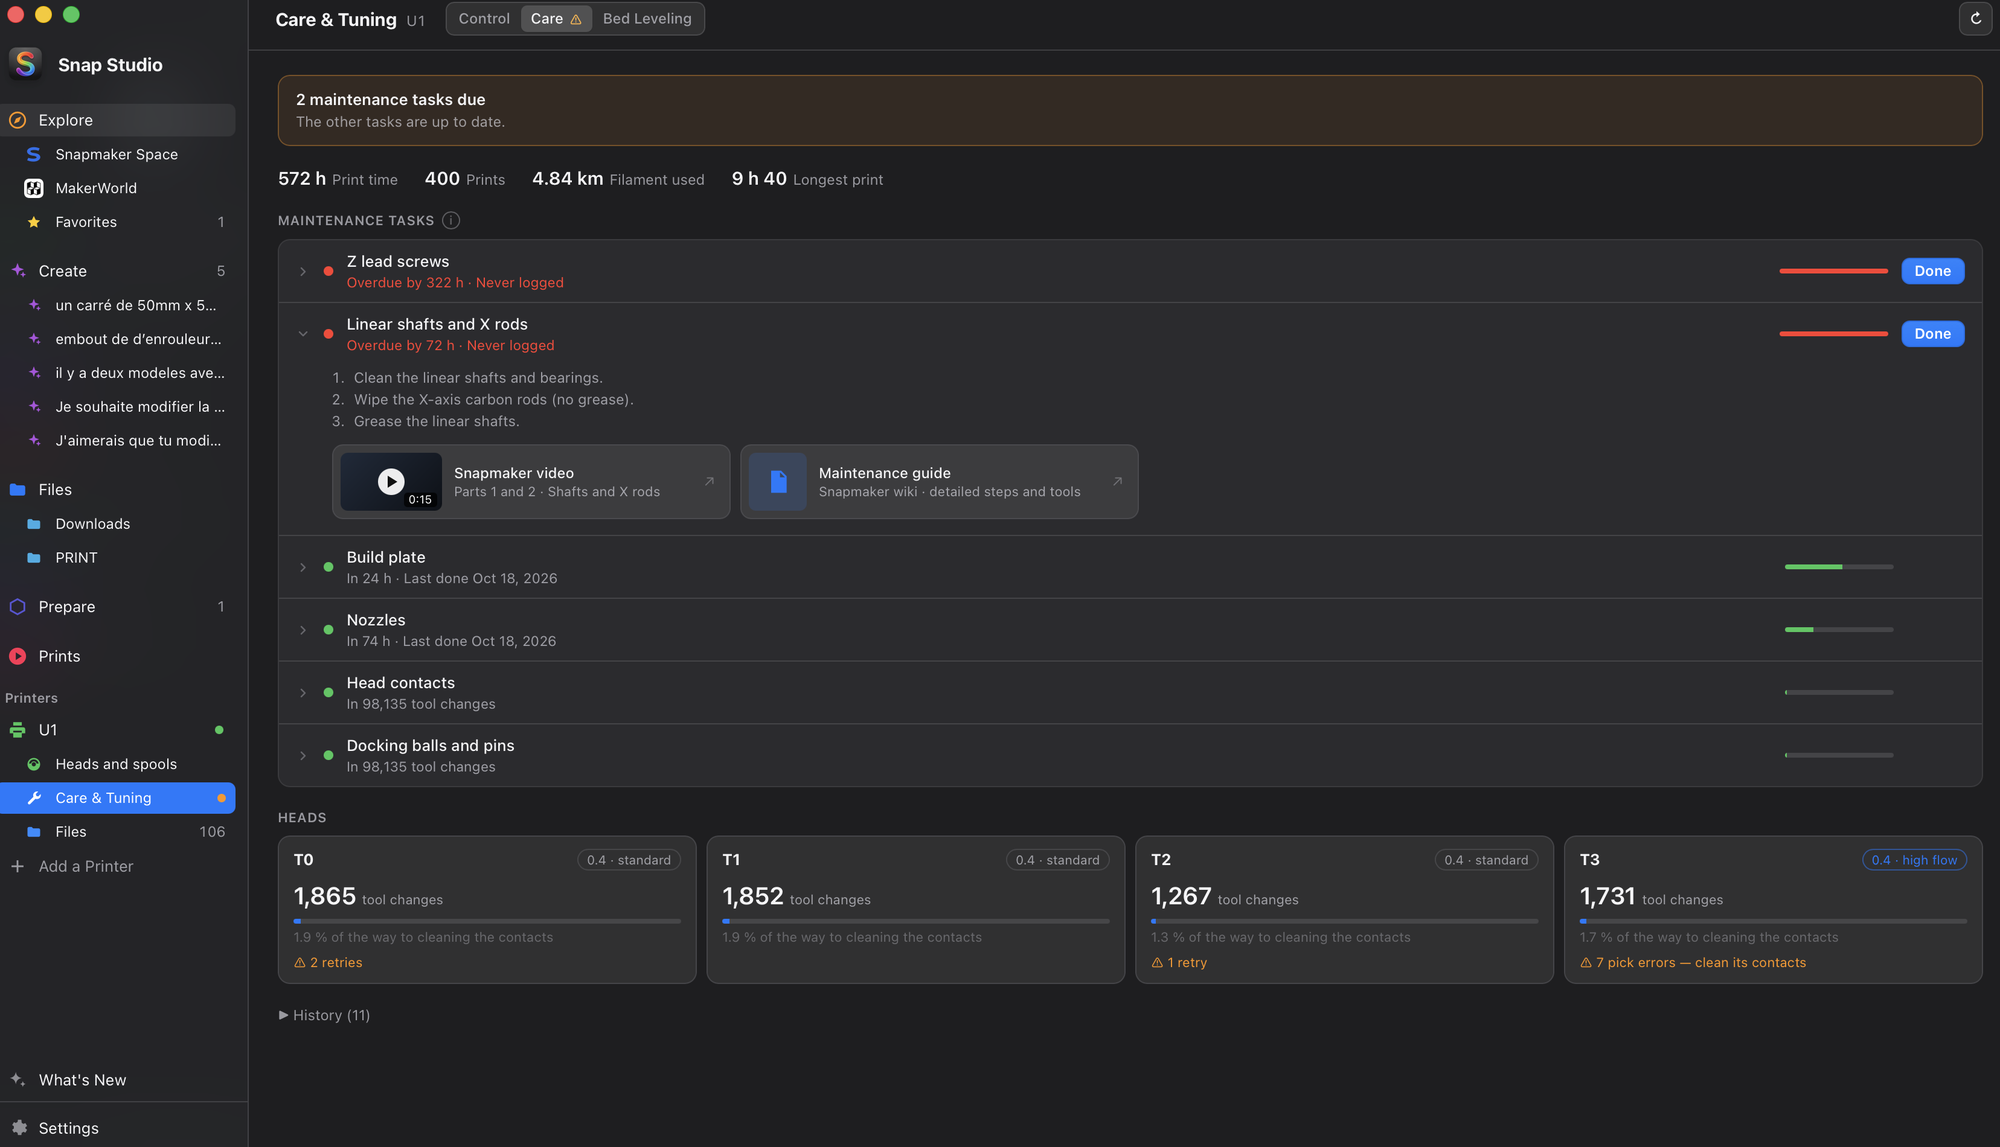Click the Nozzles progress bar
Viewport: 2000px width, 1147px height.
[1838, 630]
